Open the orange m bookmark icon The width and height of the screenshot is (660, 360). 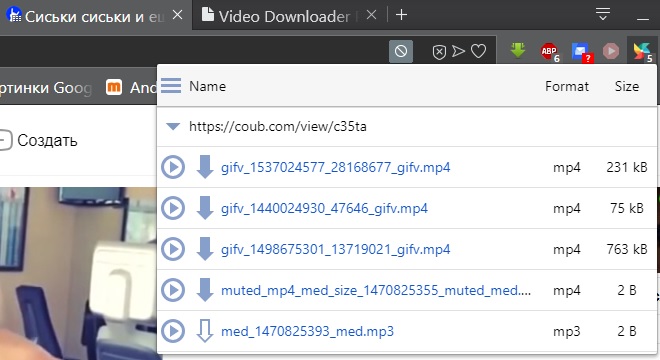tap(114, 88)
